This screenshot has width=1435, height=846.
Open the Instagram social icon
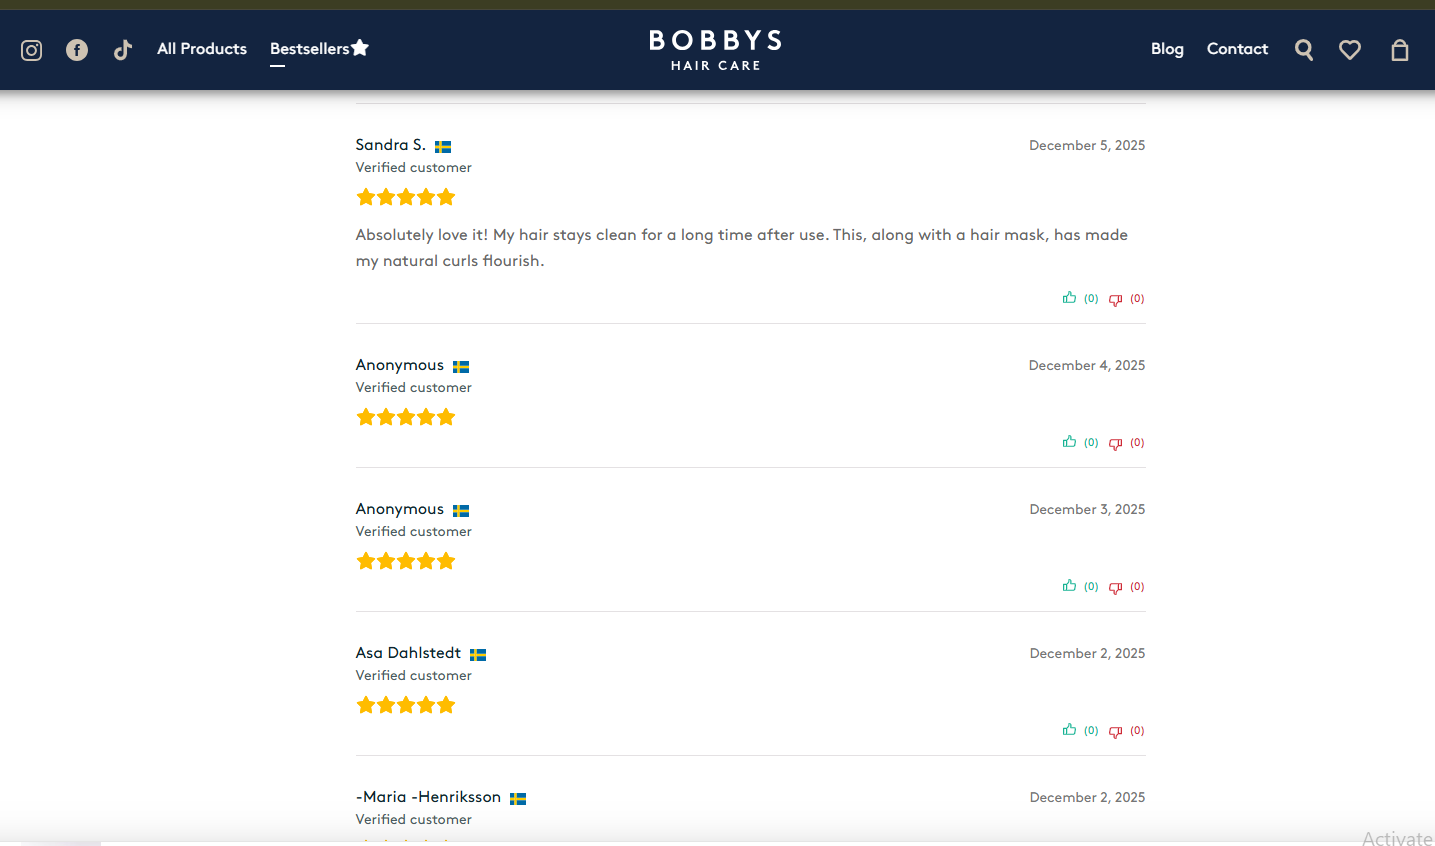pyautogui.click(x=31, y=50)
